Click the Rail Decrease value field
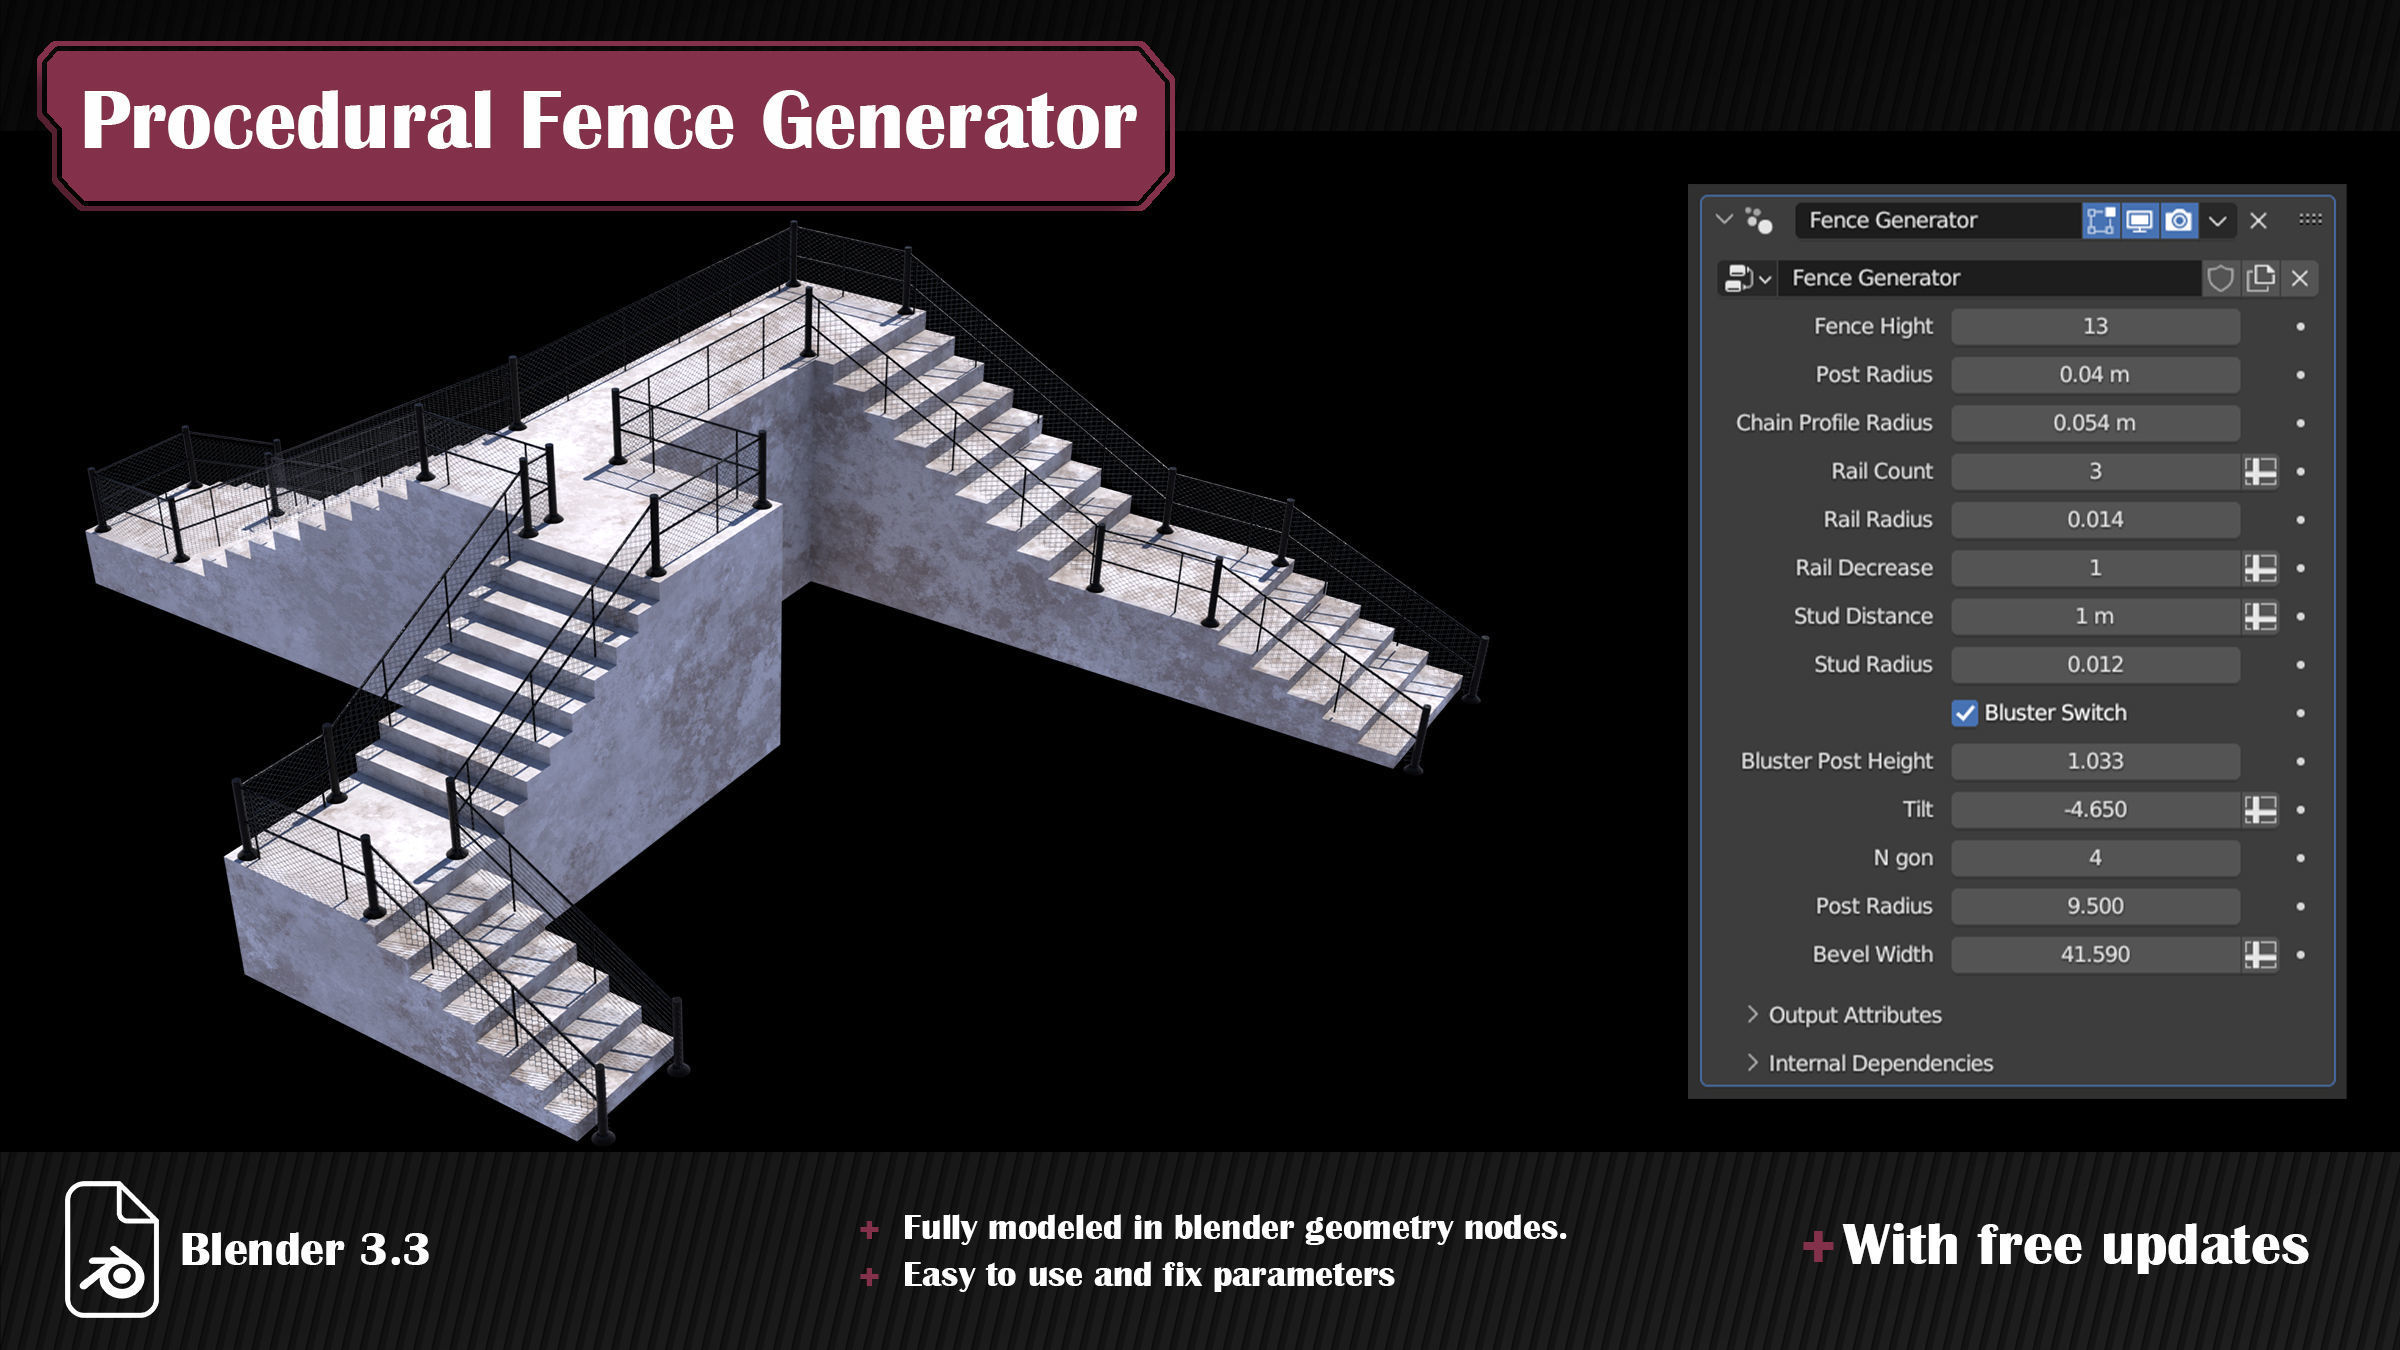The height and width of the screenshot is (1350, 2400). point(2095,568)
